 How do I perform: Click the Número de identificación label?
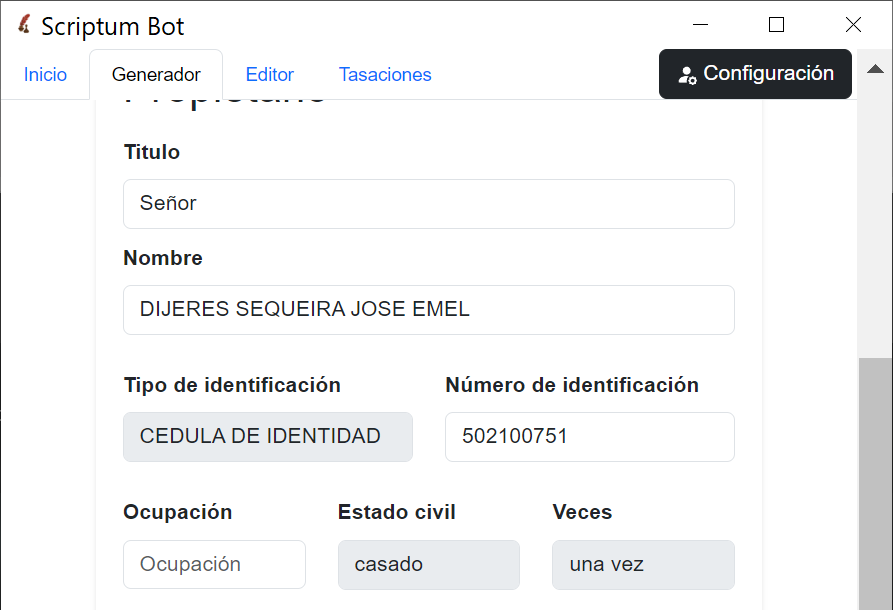[572, 385]
